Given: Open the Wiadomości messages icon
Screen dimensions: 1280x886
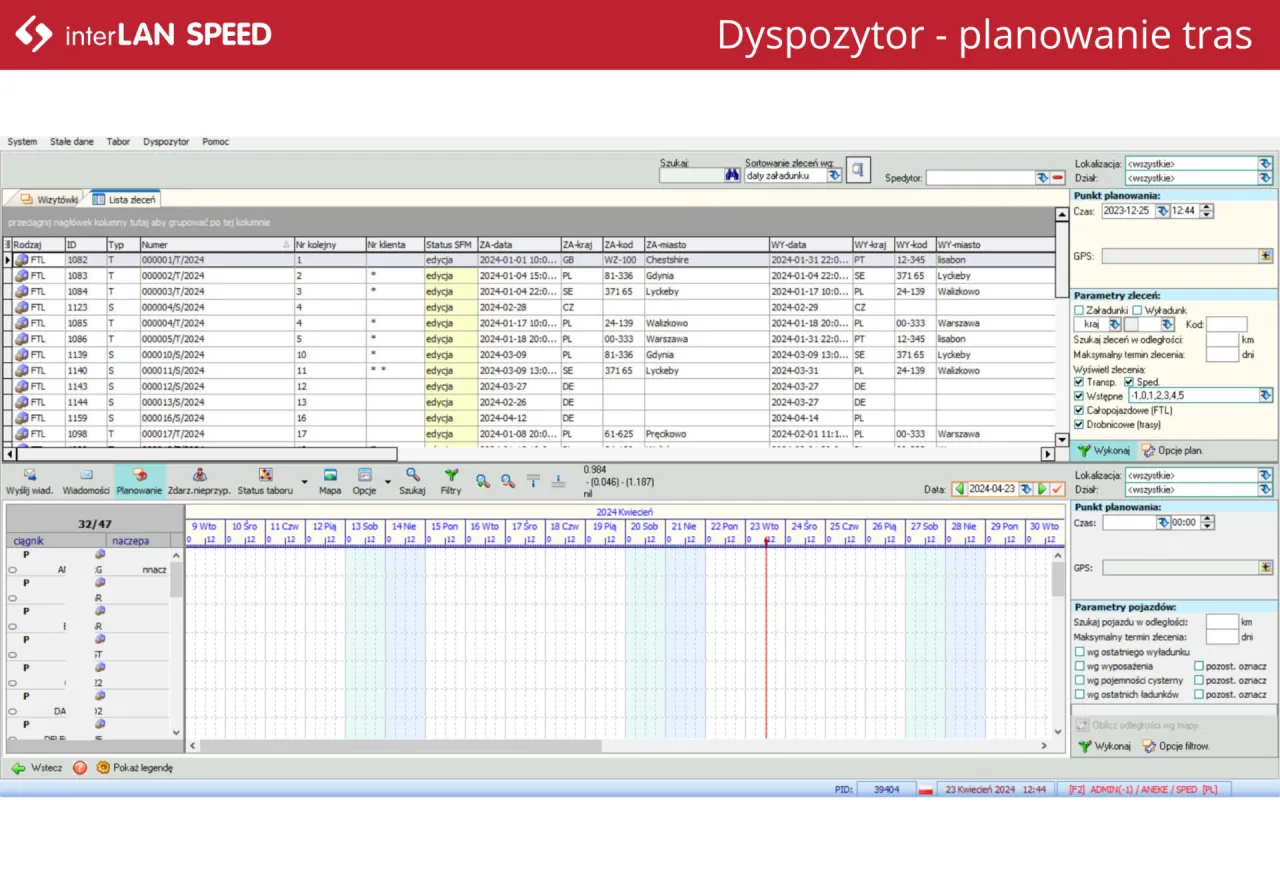Looking at the screenshot, I should 86,475.
